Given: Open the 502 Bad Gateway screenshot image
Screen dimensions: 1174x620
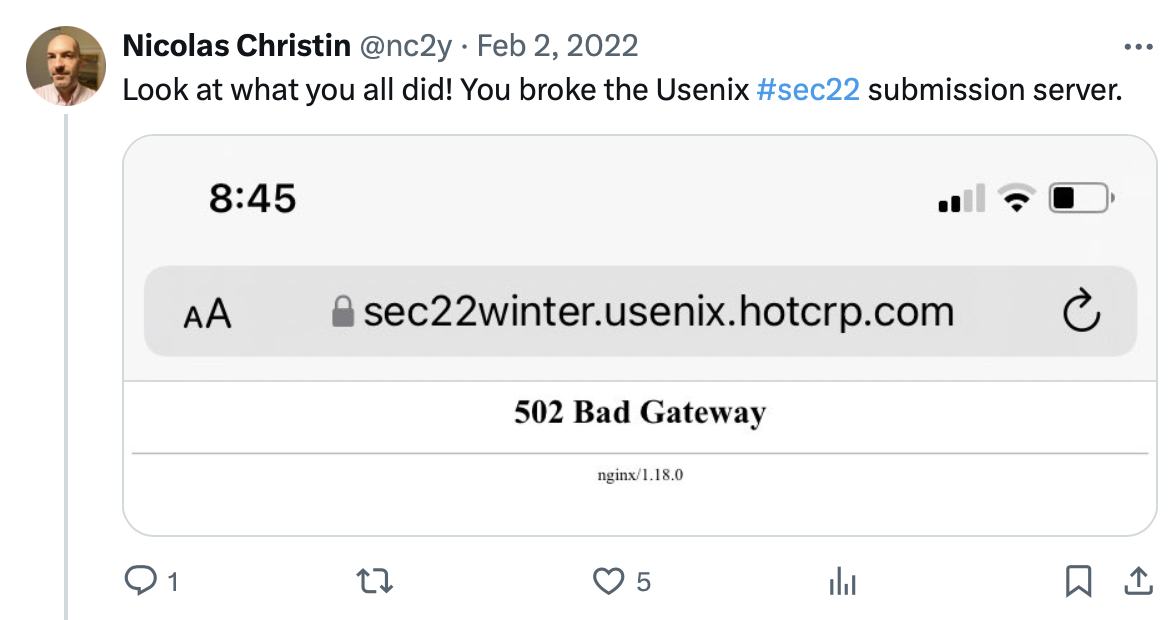Looking at the screenshot, I should click(x=640, y=430).
